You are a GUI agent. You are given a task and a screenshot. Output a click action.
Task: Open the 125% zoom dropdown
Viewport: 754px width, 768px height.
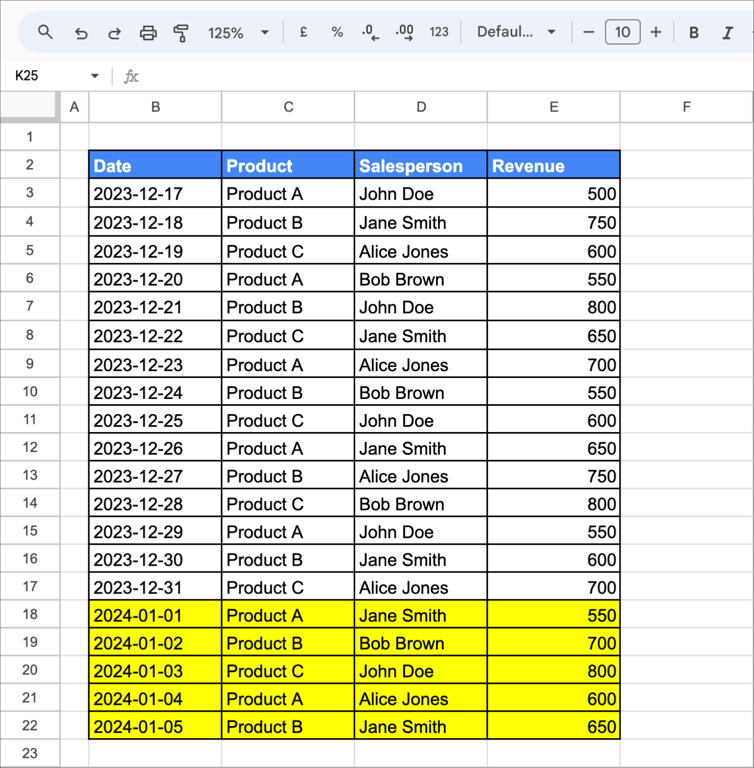238,33
